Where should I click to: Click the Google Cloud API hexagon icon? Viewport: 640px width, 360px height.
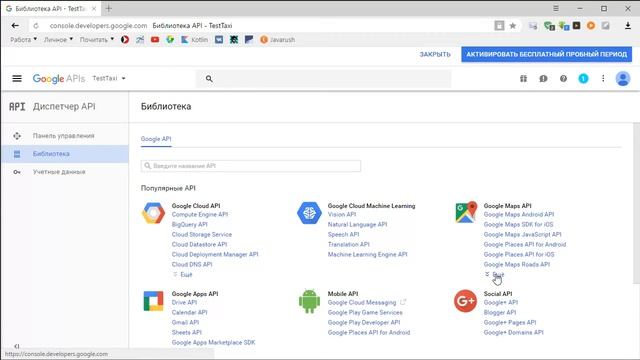[153, 213]
